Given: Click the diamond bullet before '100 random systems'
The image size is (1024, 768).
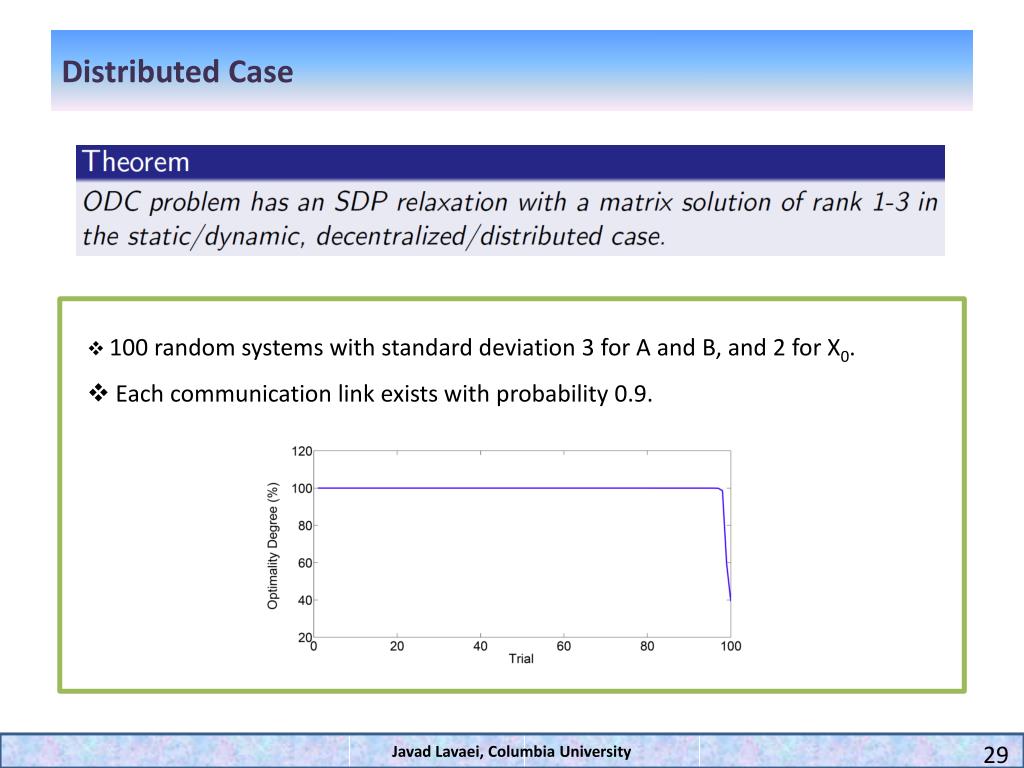Looking at the screenshot, I should 95,349.
